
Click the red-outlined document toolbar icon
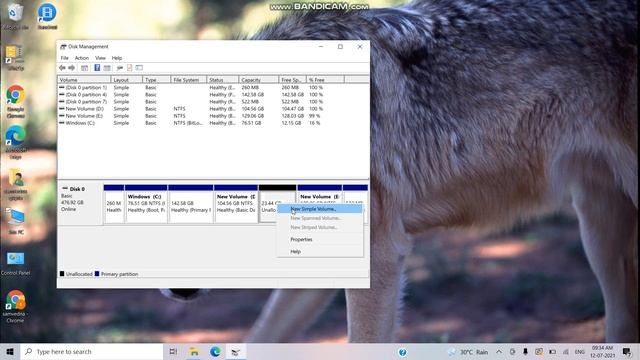point(129,68)
